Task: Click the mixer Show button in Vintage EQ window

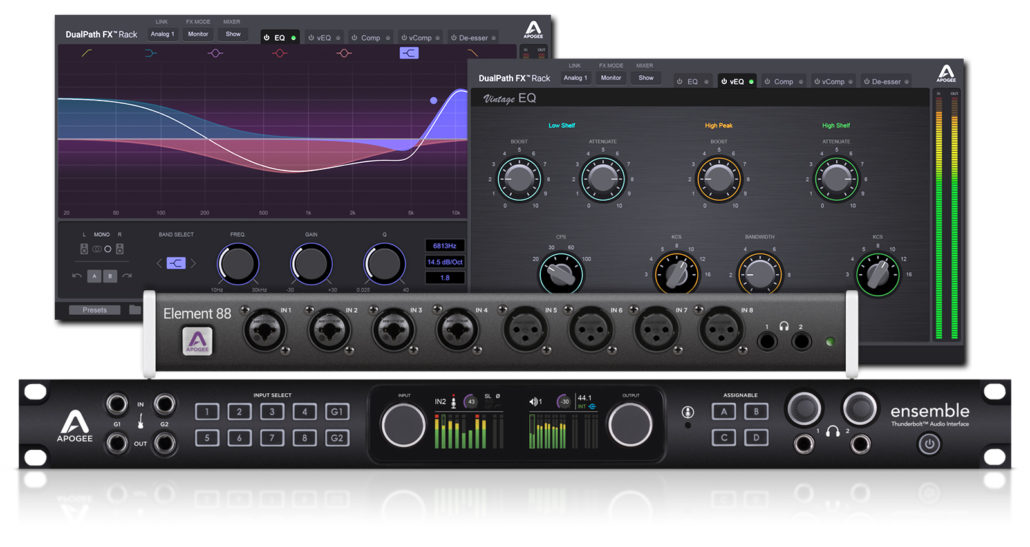Action: [646, 77]
